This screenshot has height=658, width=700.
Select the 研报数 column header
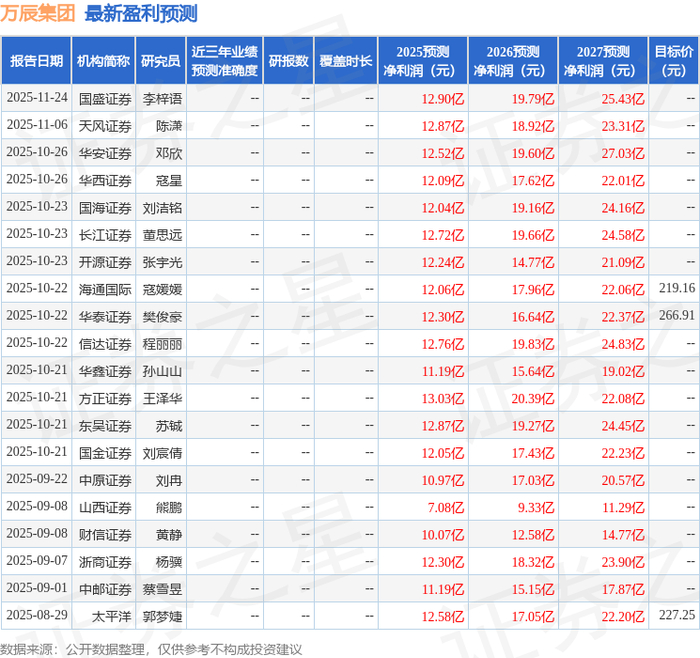(288, 61)
